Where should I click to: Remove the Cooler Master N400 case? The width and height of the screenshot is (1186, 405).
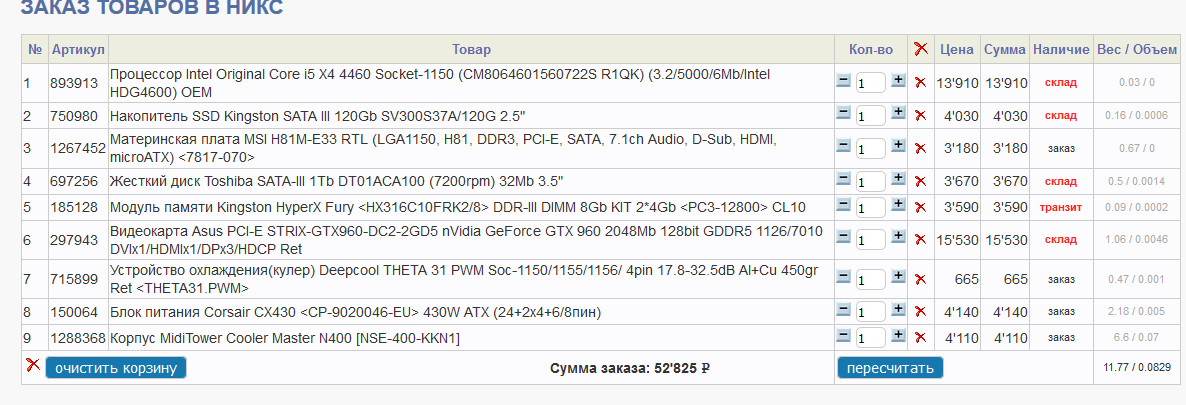click(920, 338)
